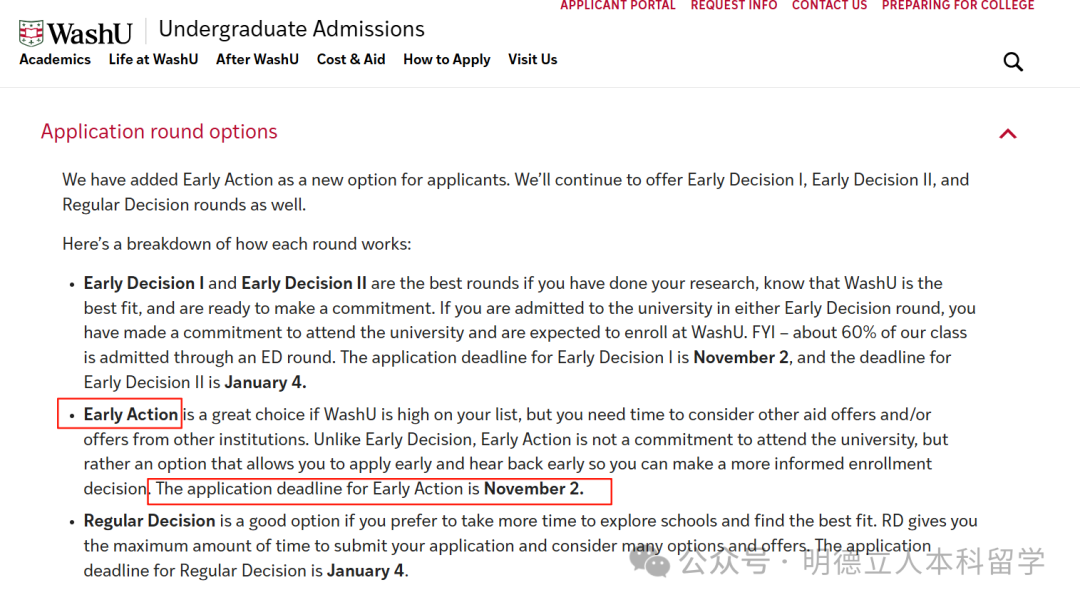This screenshot has height=605, width=1080.
Task: Choose the Cost & Aid menu
Action: [x=351, y=59]
